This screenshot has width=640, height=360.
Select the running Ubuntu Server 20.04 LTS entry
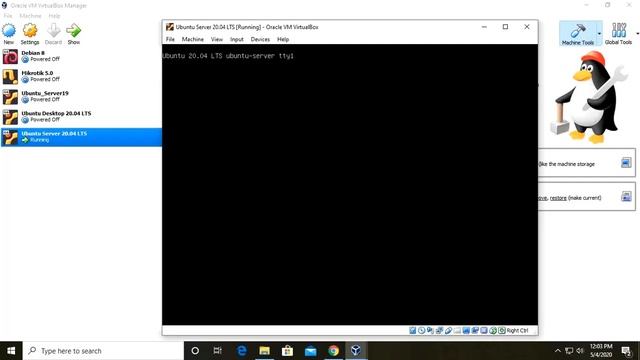(81, 137)
